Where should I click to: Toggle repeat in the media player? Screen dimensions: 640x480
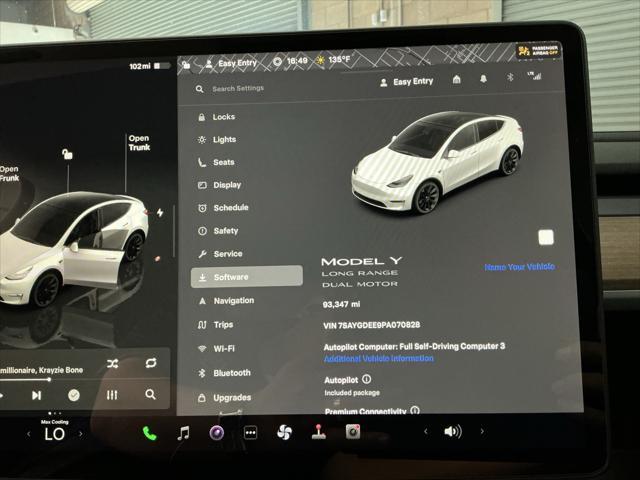151,363
